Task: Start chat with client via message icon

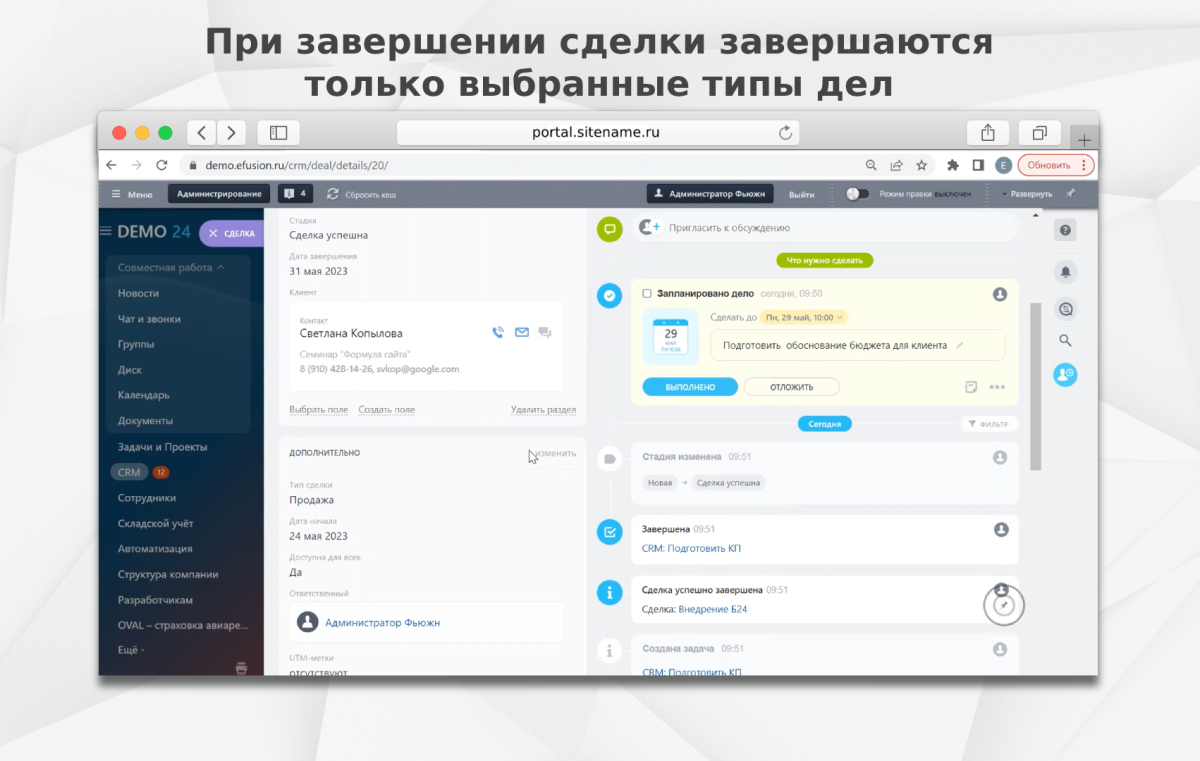Action: click(x=545, y=332)
